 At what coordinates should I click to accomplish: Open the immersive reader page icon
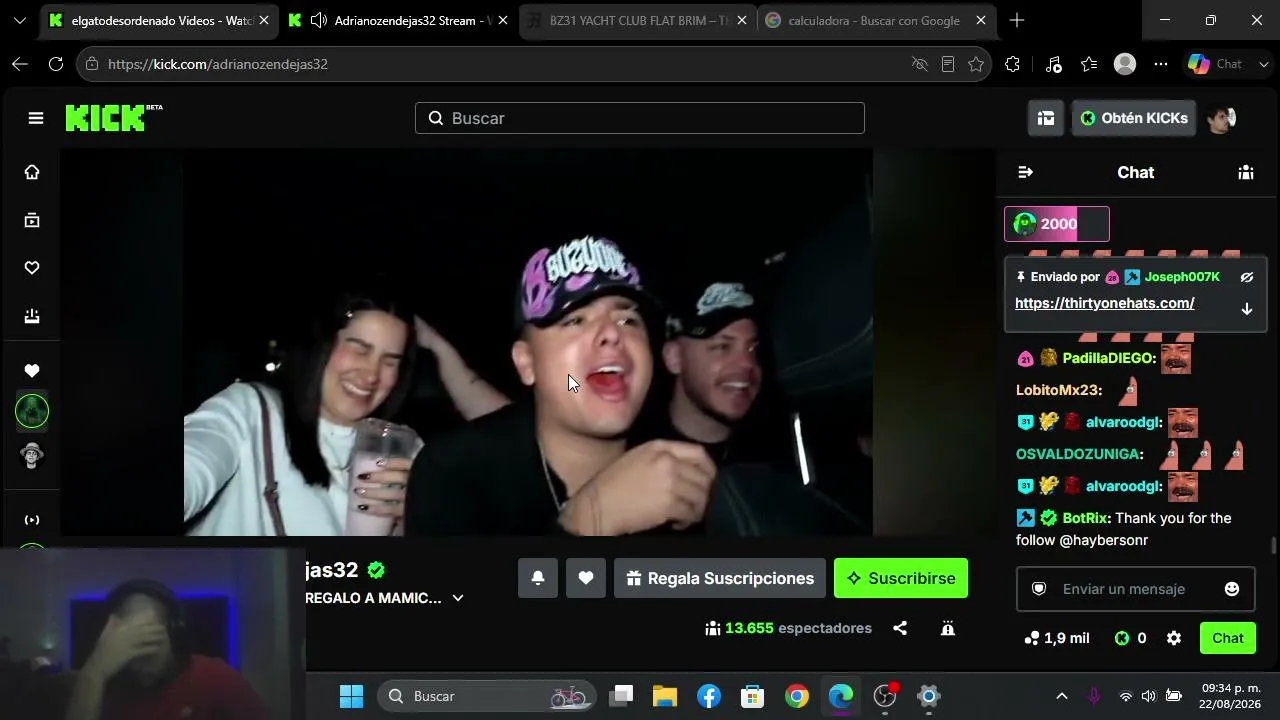coord(948,64)
